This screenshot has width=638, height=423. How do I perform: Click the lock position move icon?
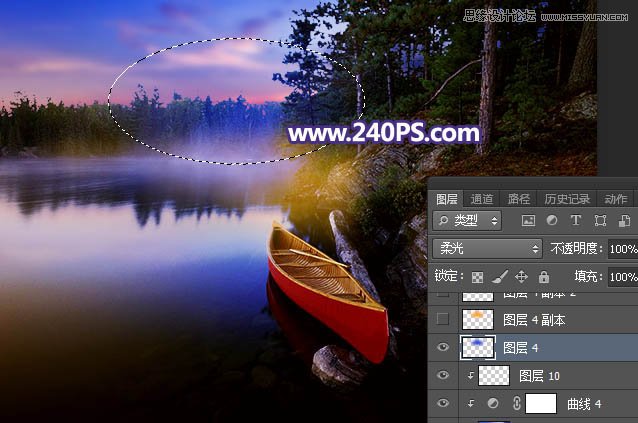pyautogui.click(x=521, y=277)
